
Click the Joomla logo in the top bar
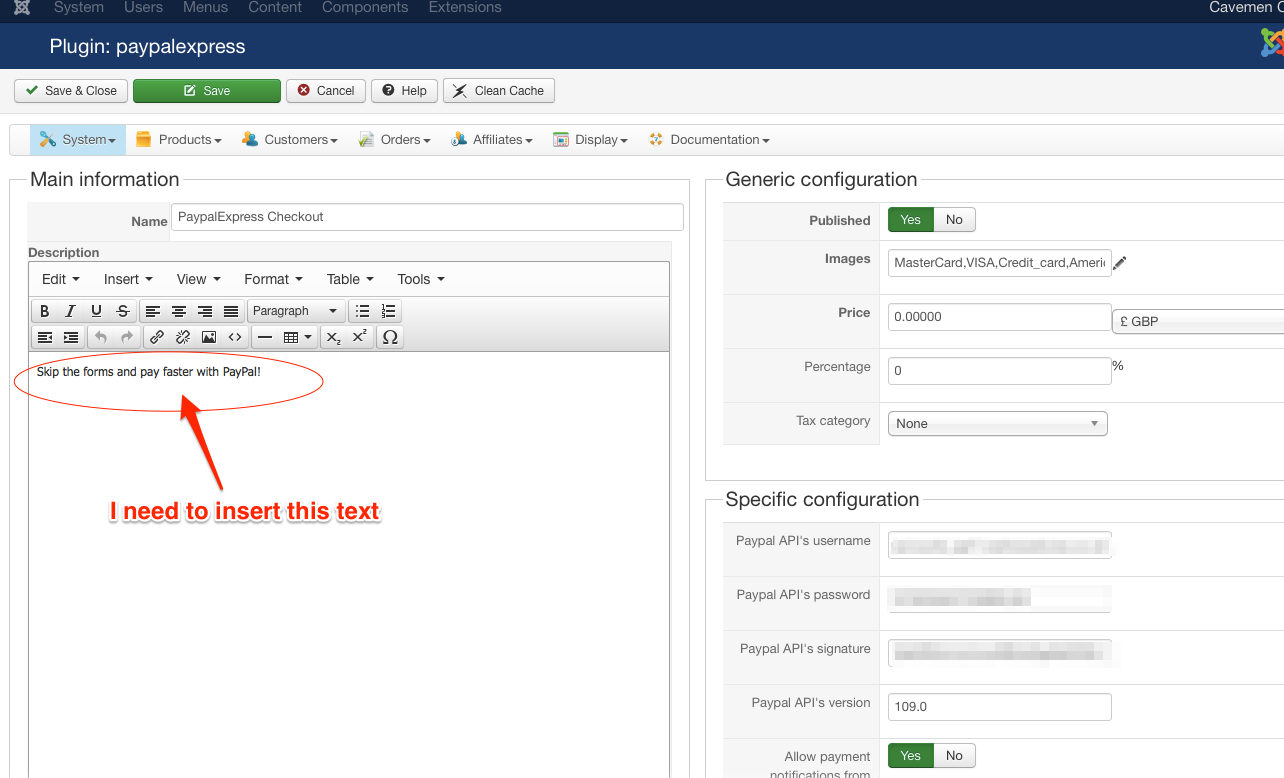[22, 7]
